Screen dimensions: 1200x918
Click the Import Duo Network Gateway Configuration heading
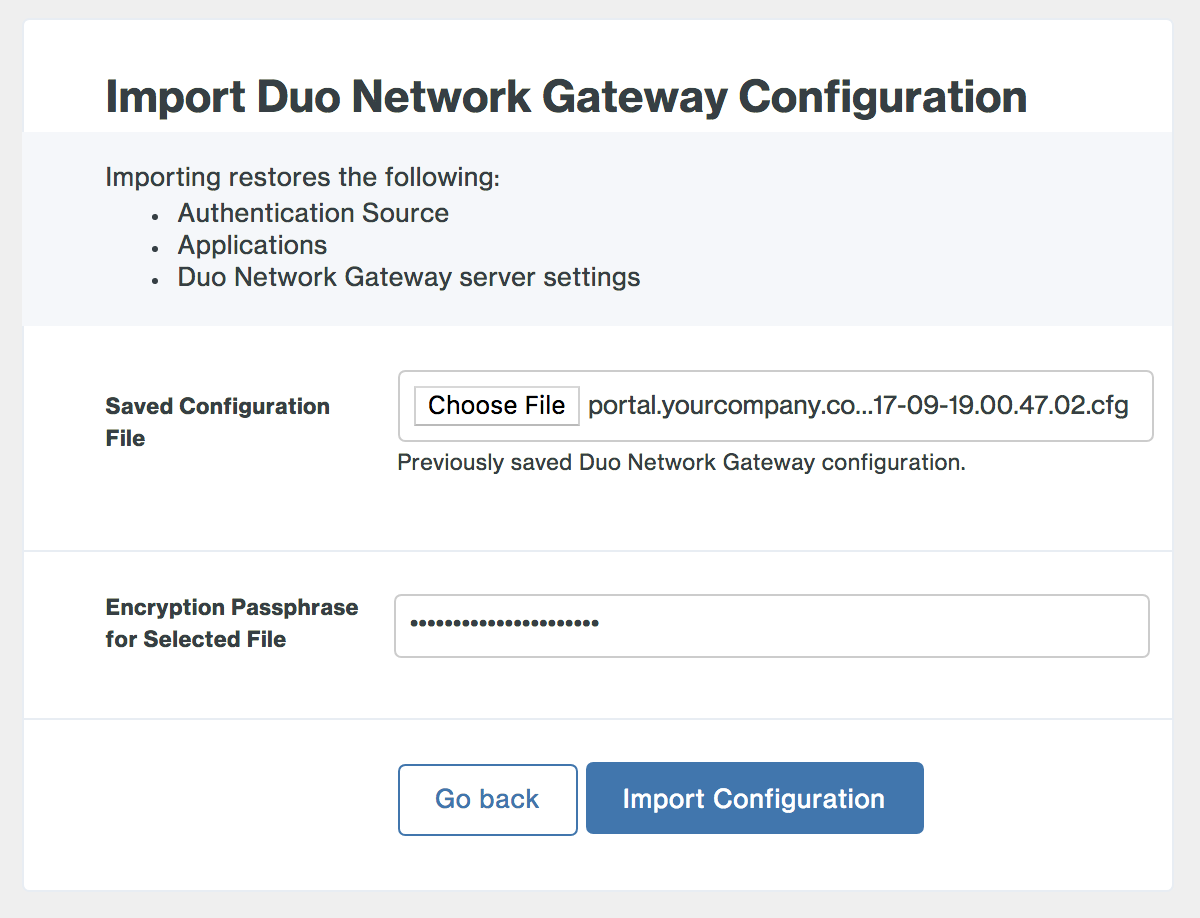click(x=565, y=96)
